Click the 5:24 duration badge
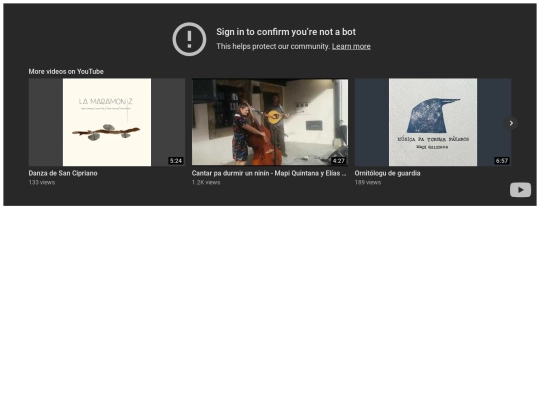Screen dimensions: 540x405 (x=176, y=160)
